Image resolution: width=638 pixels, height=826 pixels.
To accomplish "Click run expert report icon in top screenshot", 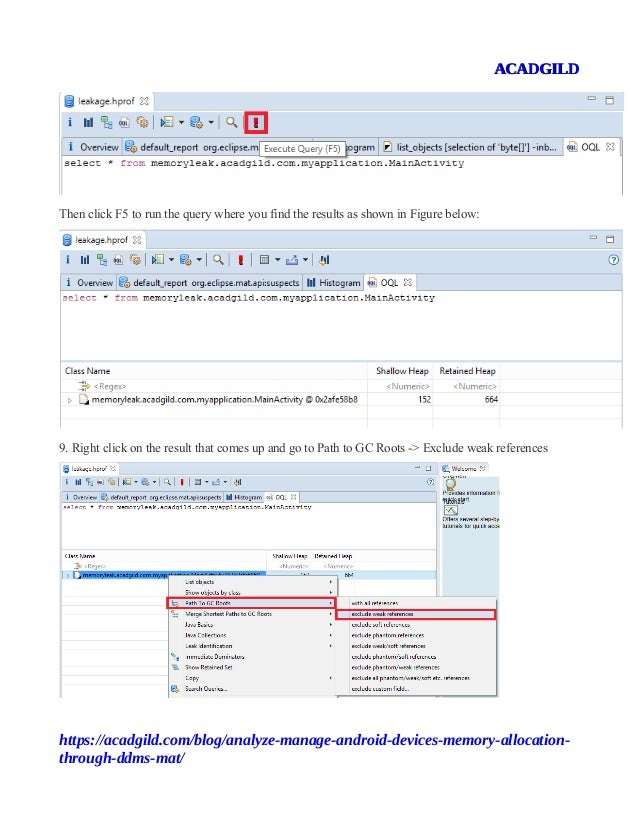I will tap(166, 122).
